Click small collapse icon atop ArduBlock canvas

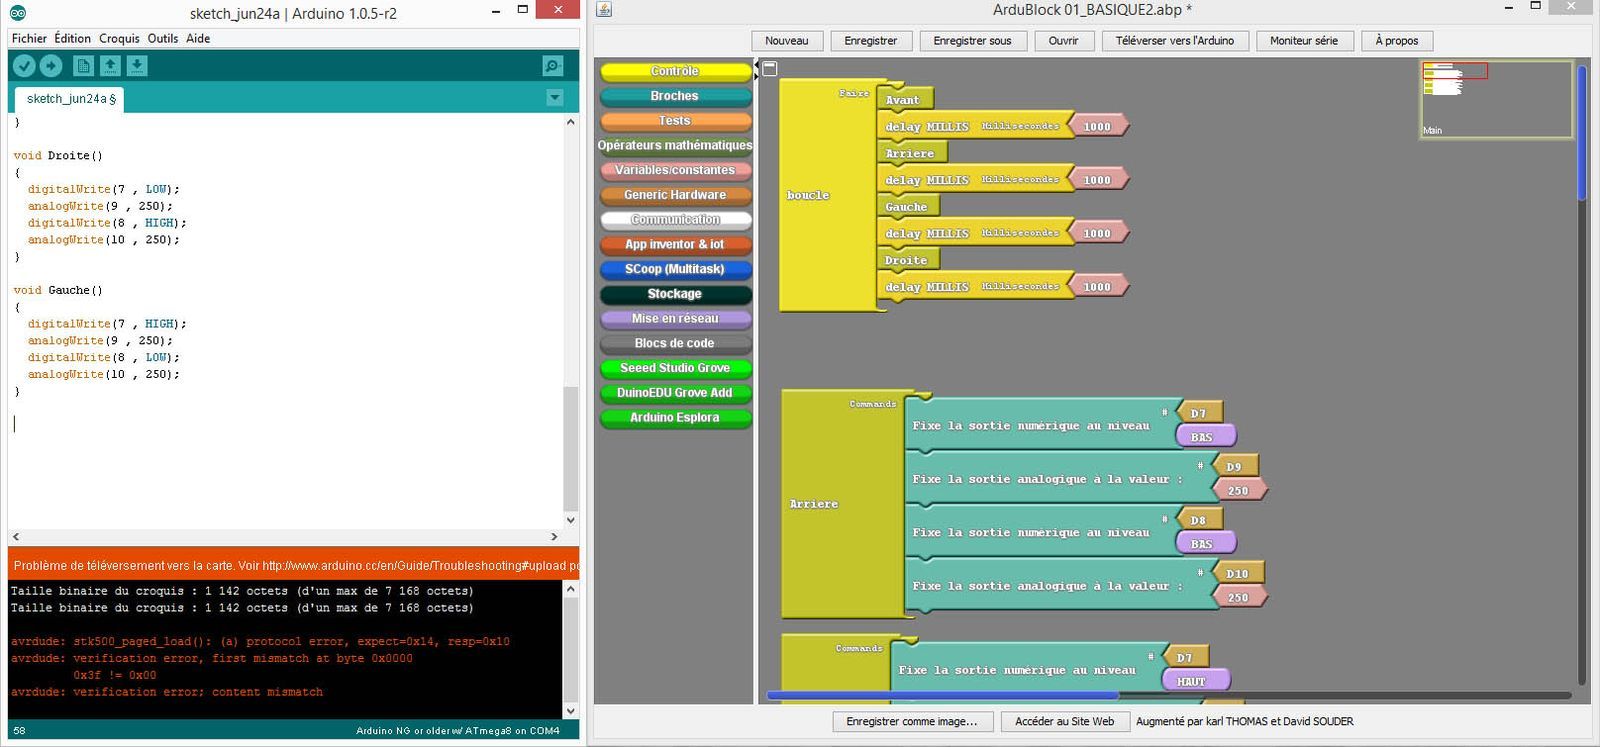click(x=769, y=69)
